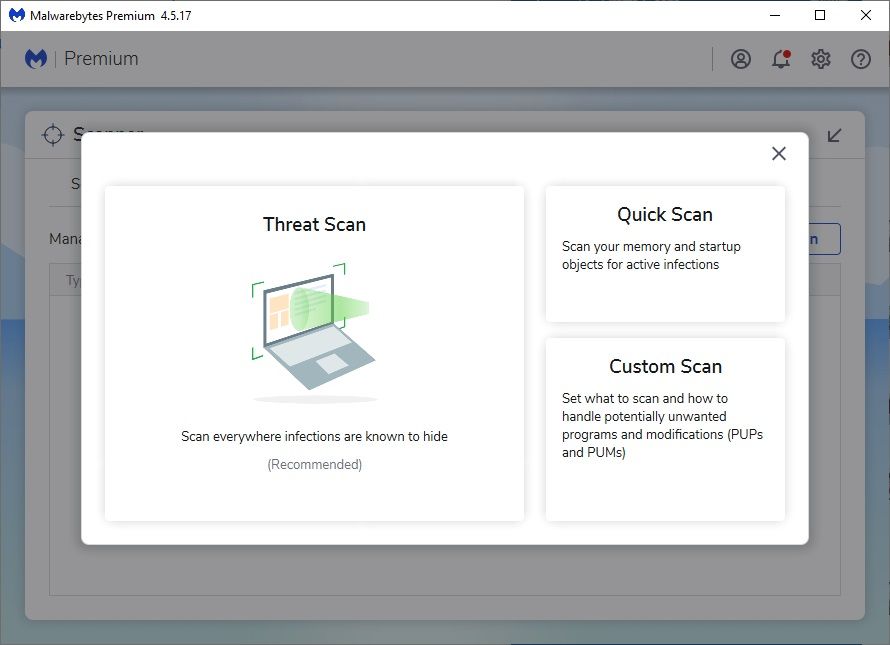Click the title bar Malwarebytes icon
The image size is (890, 645).
coord(16,15)
